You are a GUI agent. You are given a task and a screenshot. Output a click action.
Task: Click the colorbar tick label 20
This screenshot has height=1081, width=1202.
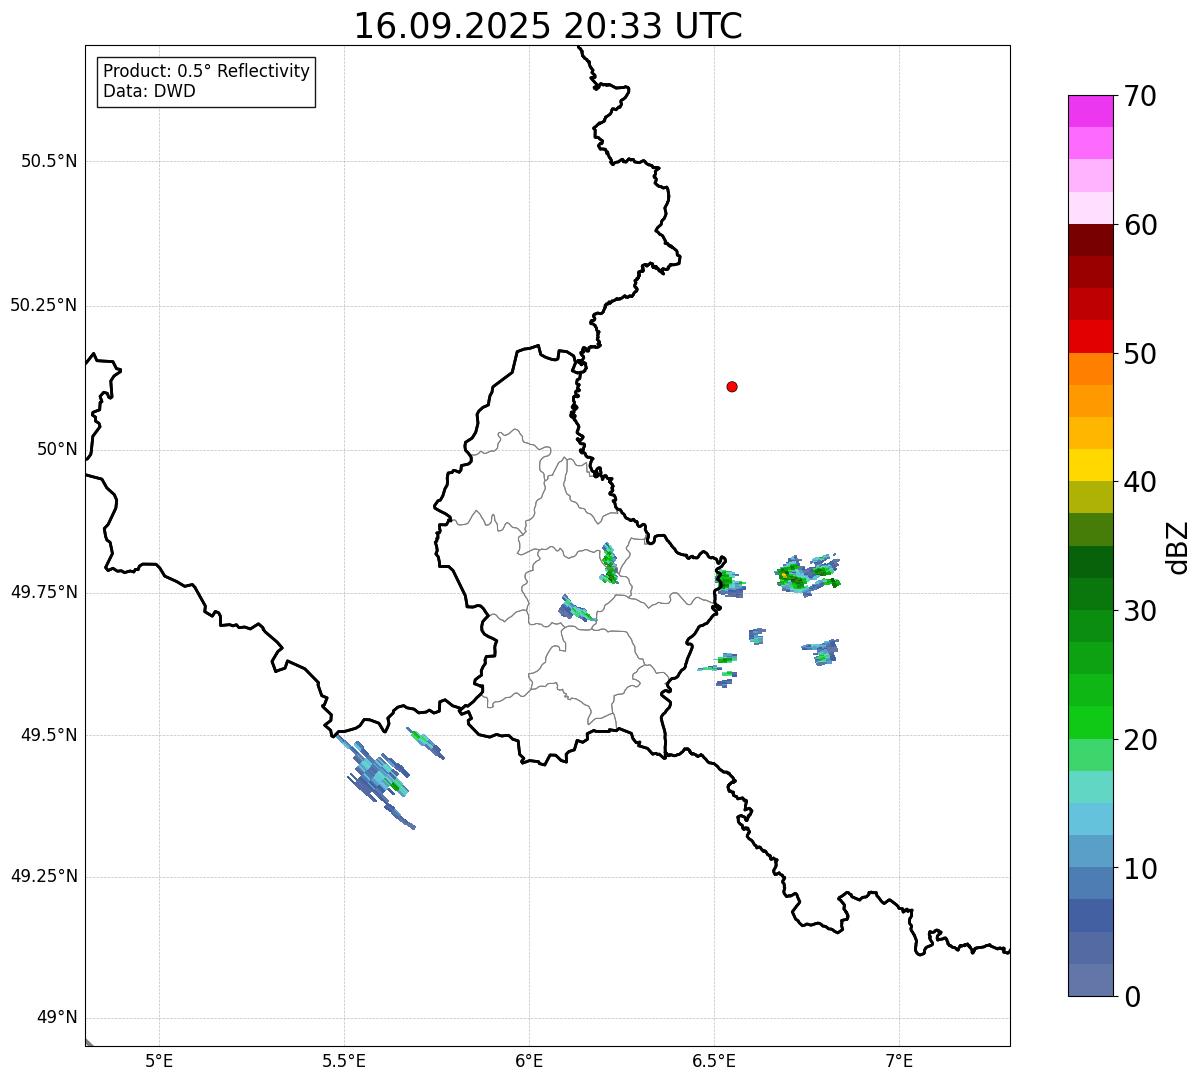[1140, 740]
